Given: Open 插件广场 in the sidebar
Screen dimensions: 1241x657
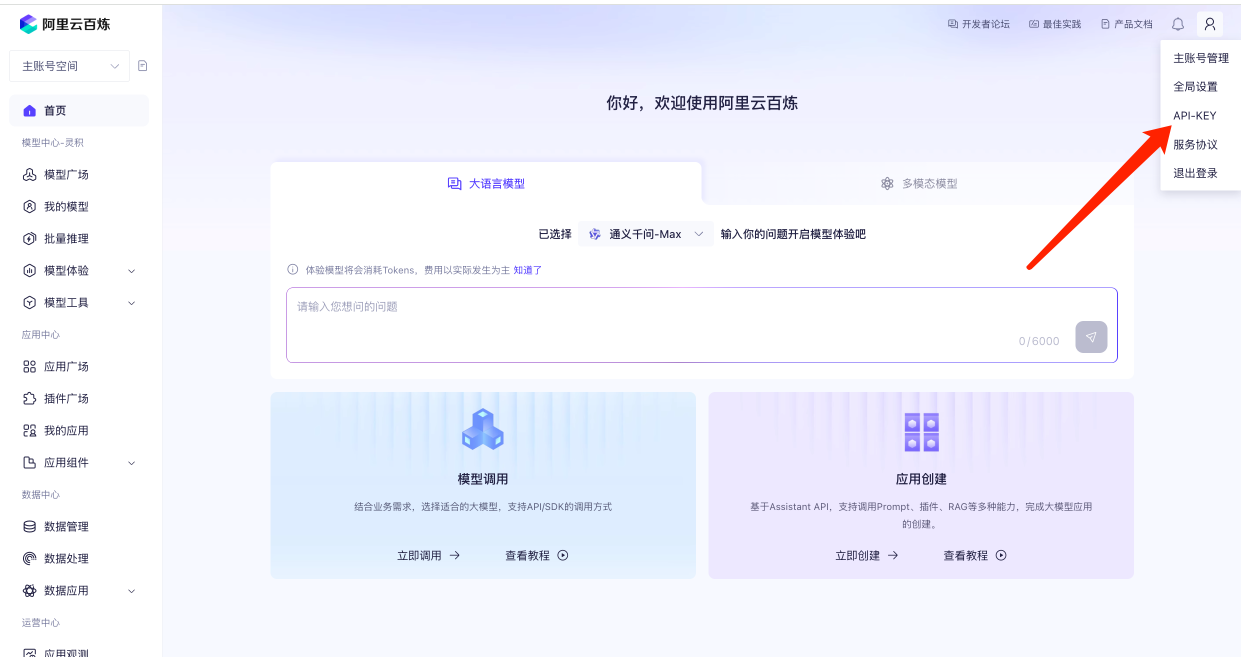Looking at the screenshot, I should (x=66, y=399).
